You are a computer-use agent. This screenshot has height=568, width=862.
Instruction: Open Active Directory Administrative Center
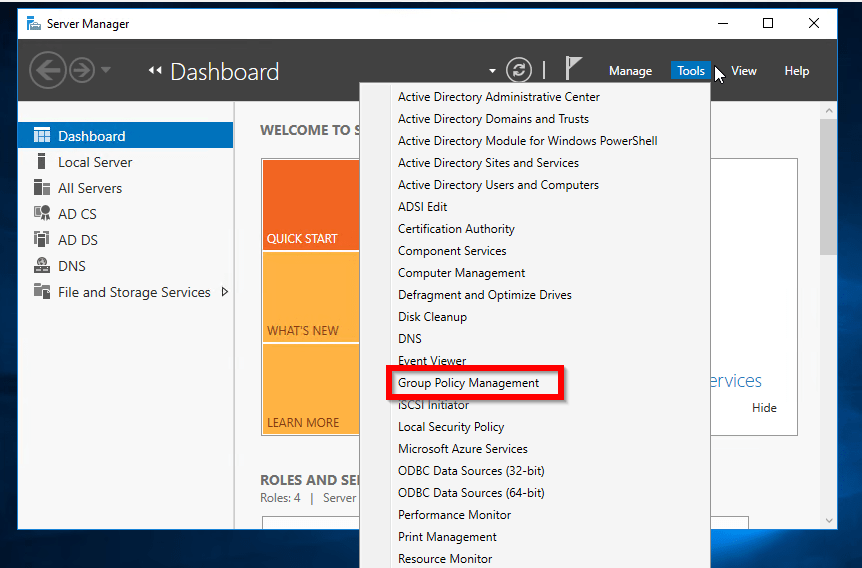(x=499, y=97)
